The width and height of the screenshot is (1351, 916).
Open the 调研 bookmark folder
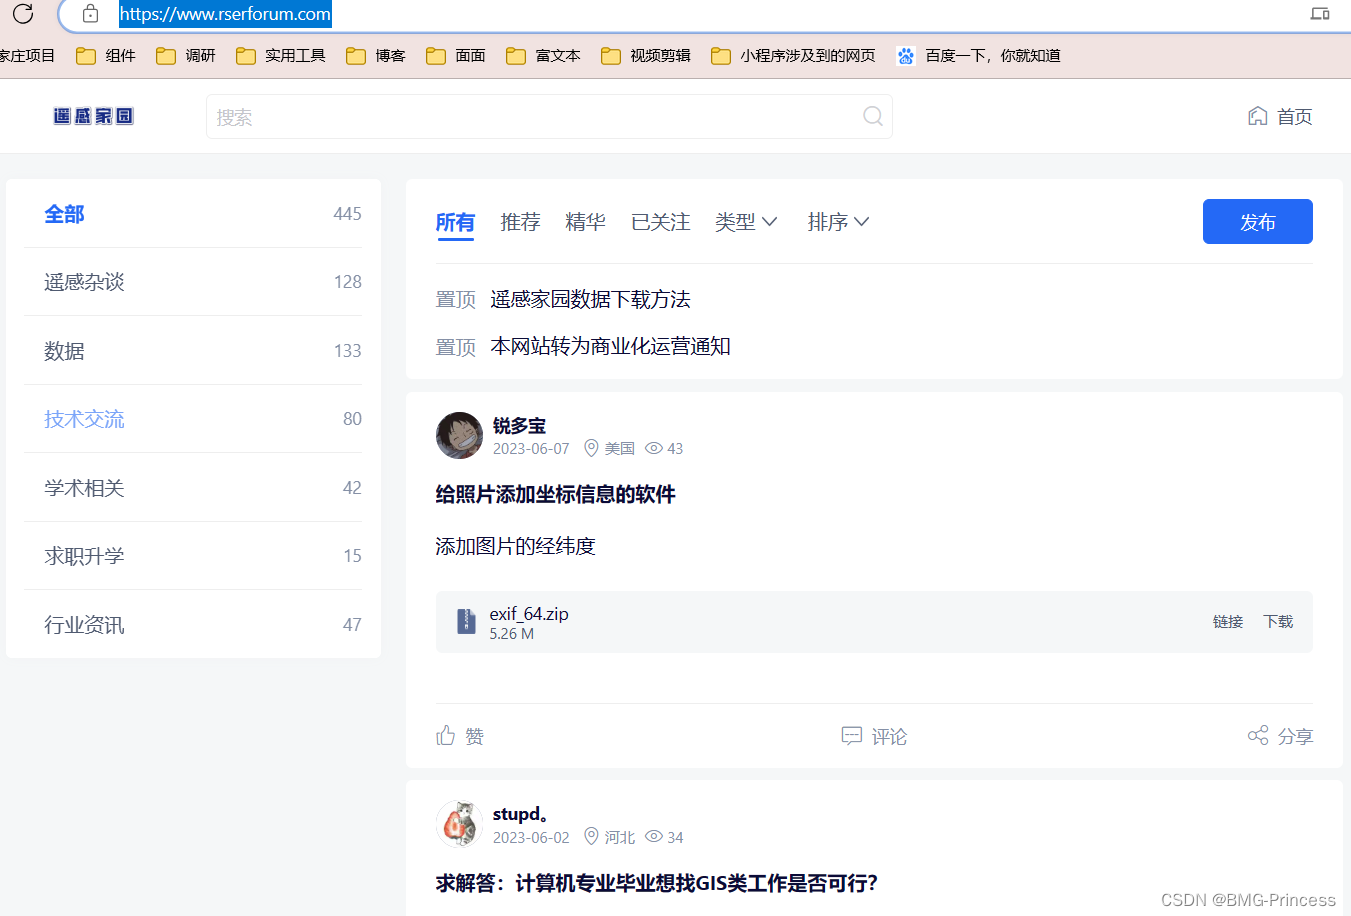186,56
